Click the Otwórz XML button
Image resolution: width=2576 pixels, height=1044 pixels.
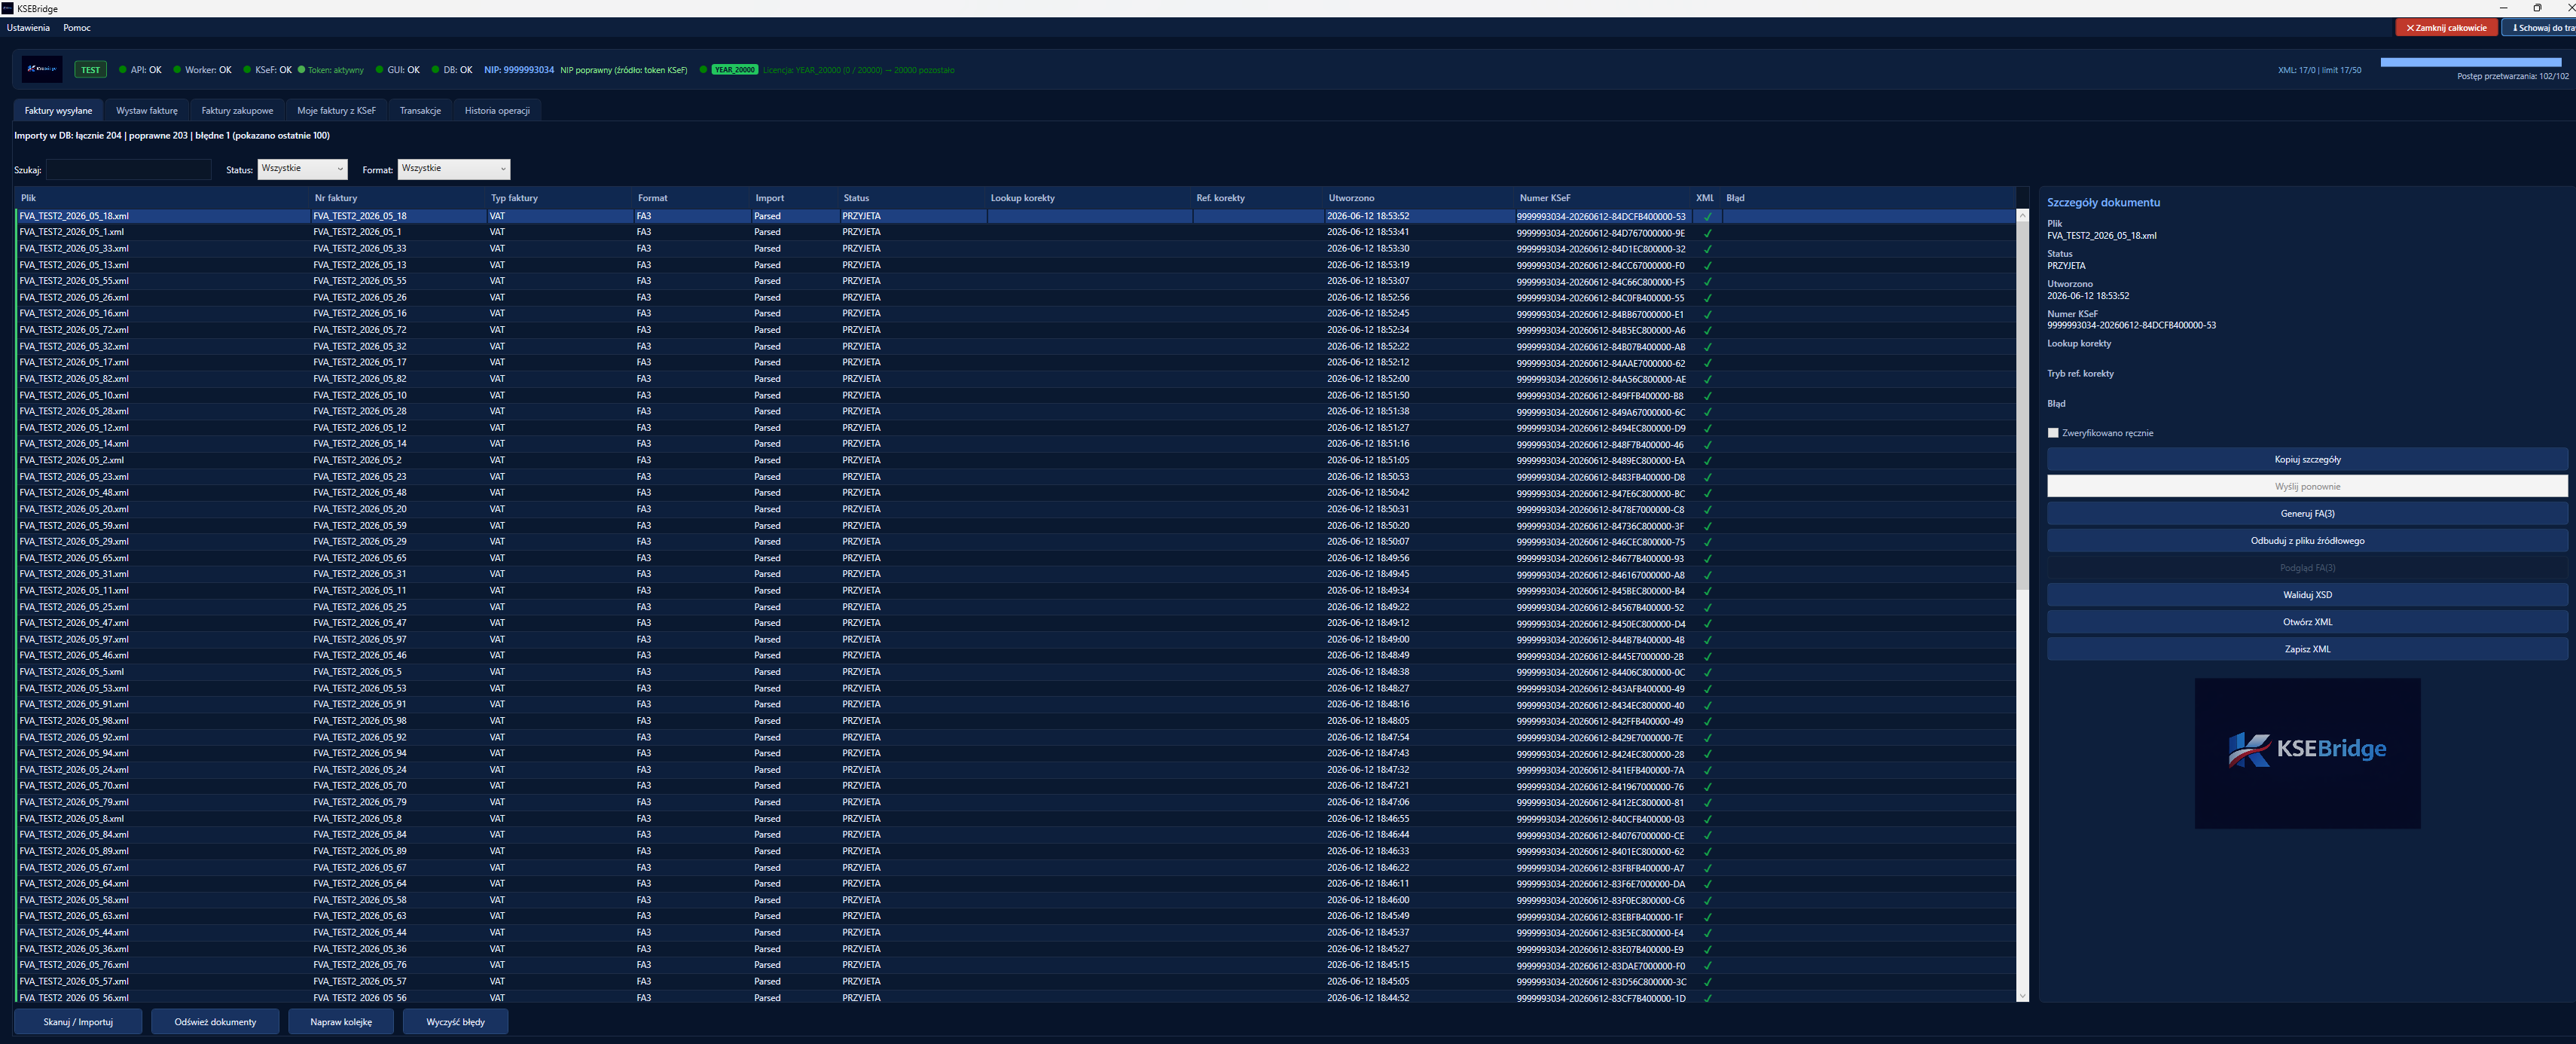point(2307,622)
